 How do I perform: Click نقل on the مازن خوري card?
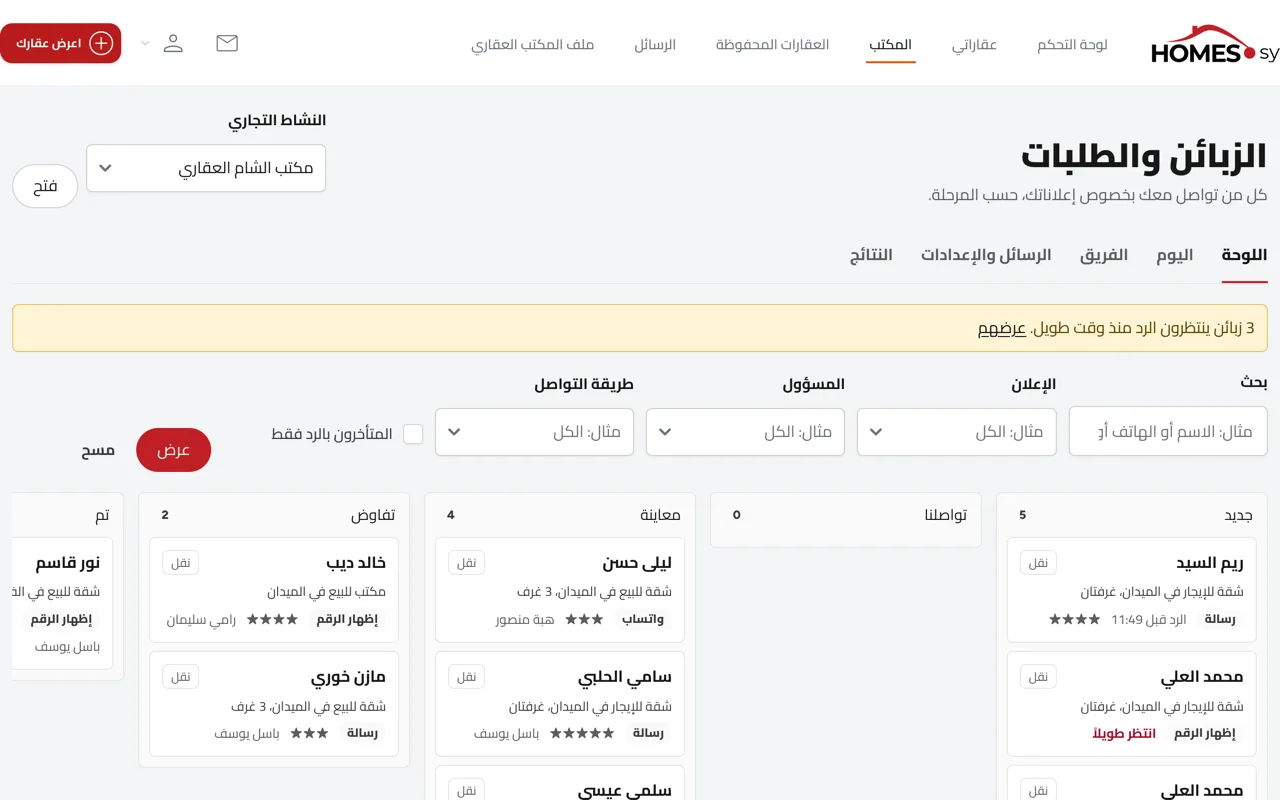tap(181, 677)
